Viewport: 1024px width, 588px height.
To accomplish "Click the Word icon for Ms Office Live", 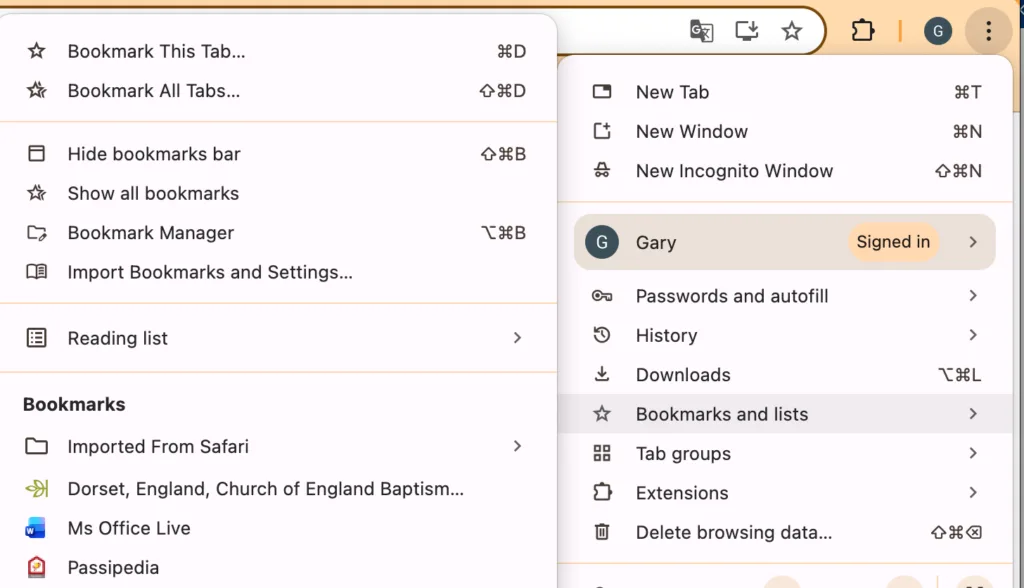I will point(36,528).
